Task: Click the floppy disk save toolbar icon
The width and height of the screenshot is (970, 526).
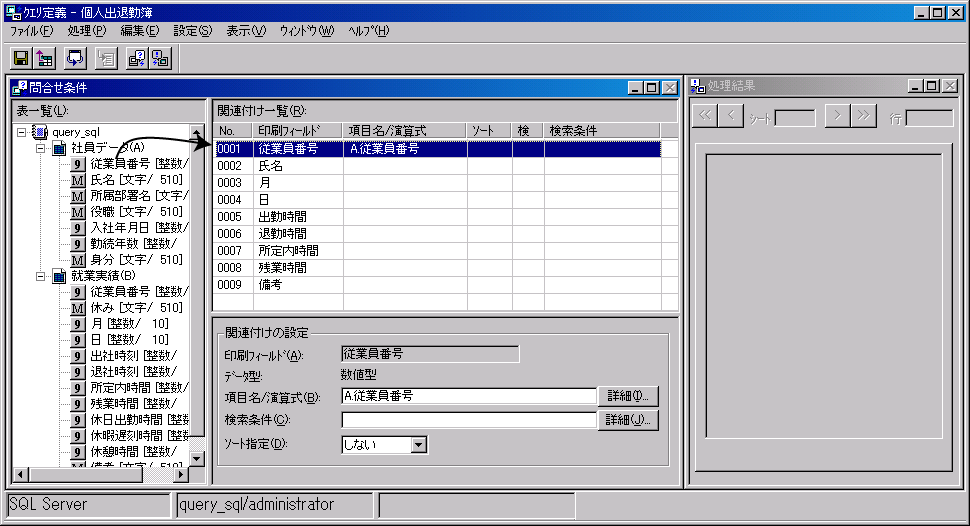Action: pyautogui.click(x=20, y=59)
